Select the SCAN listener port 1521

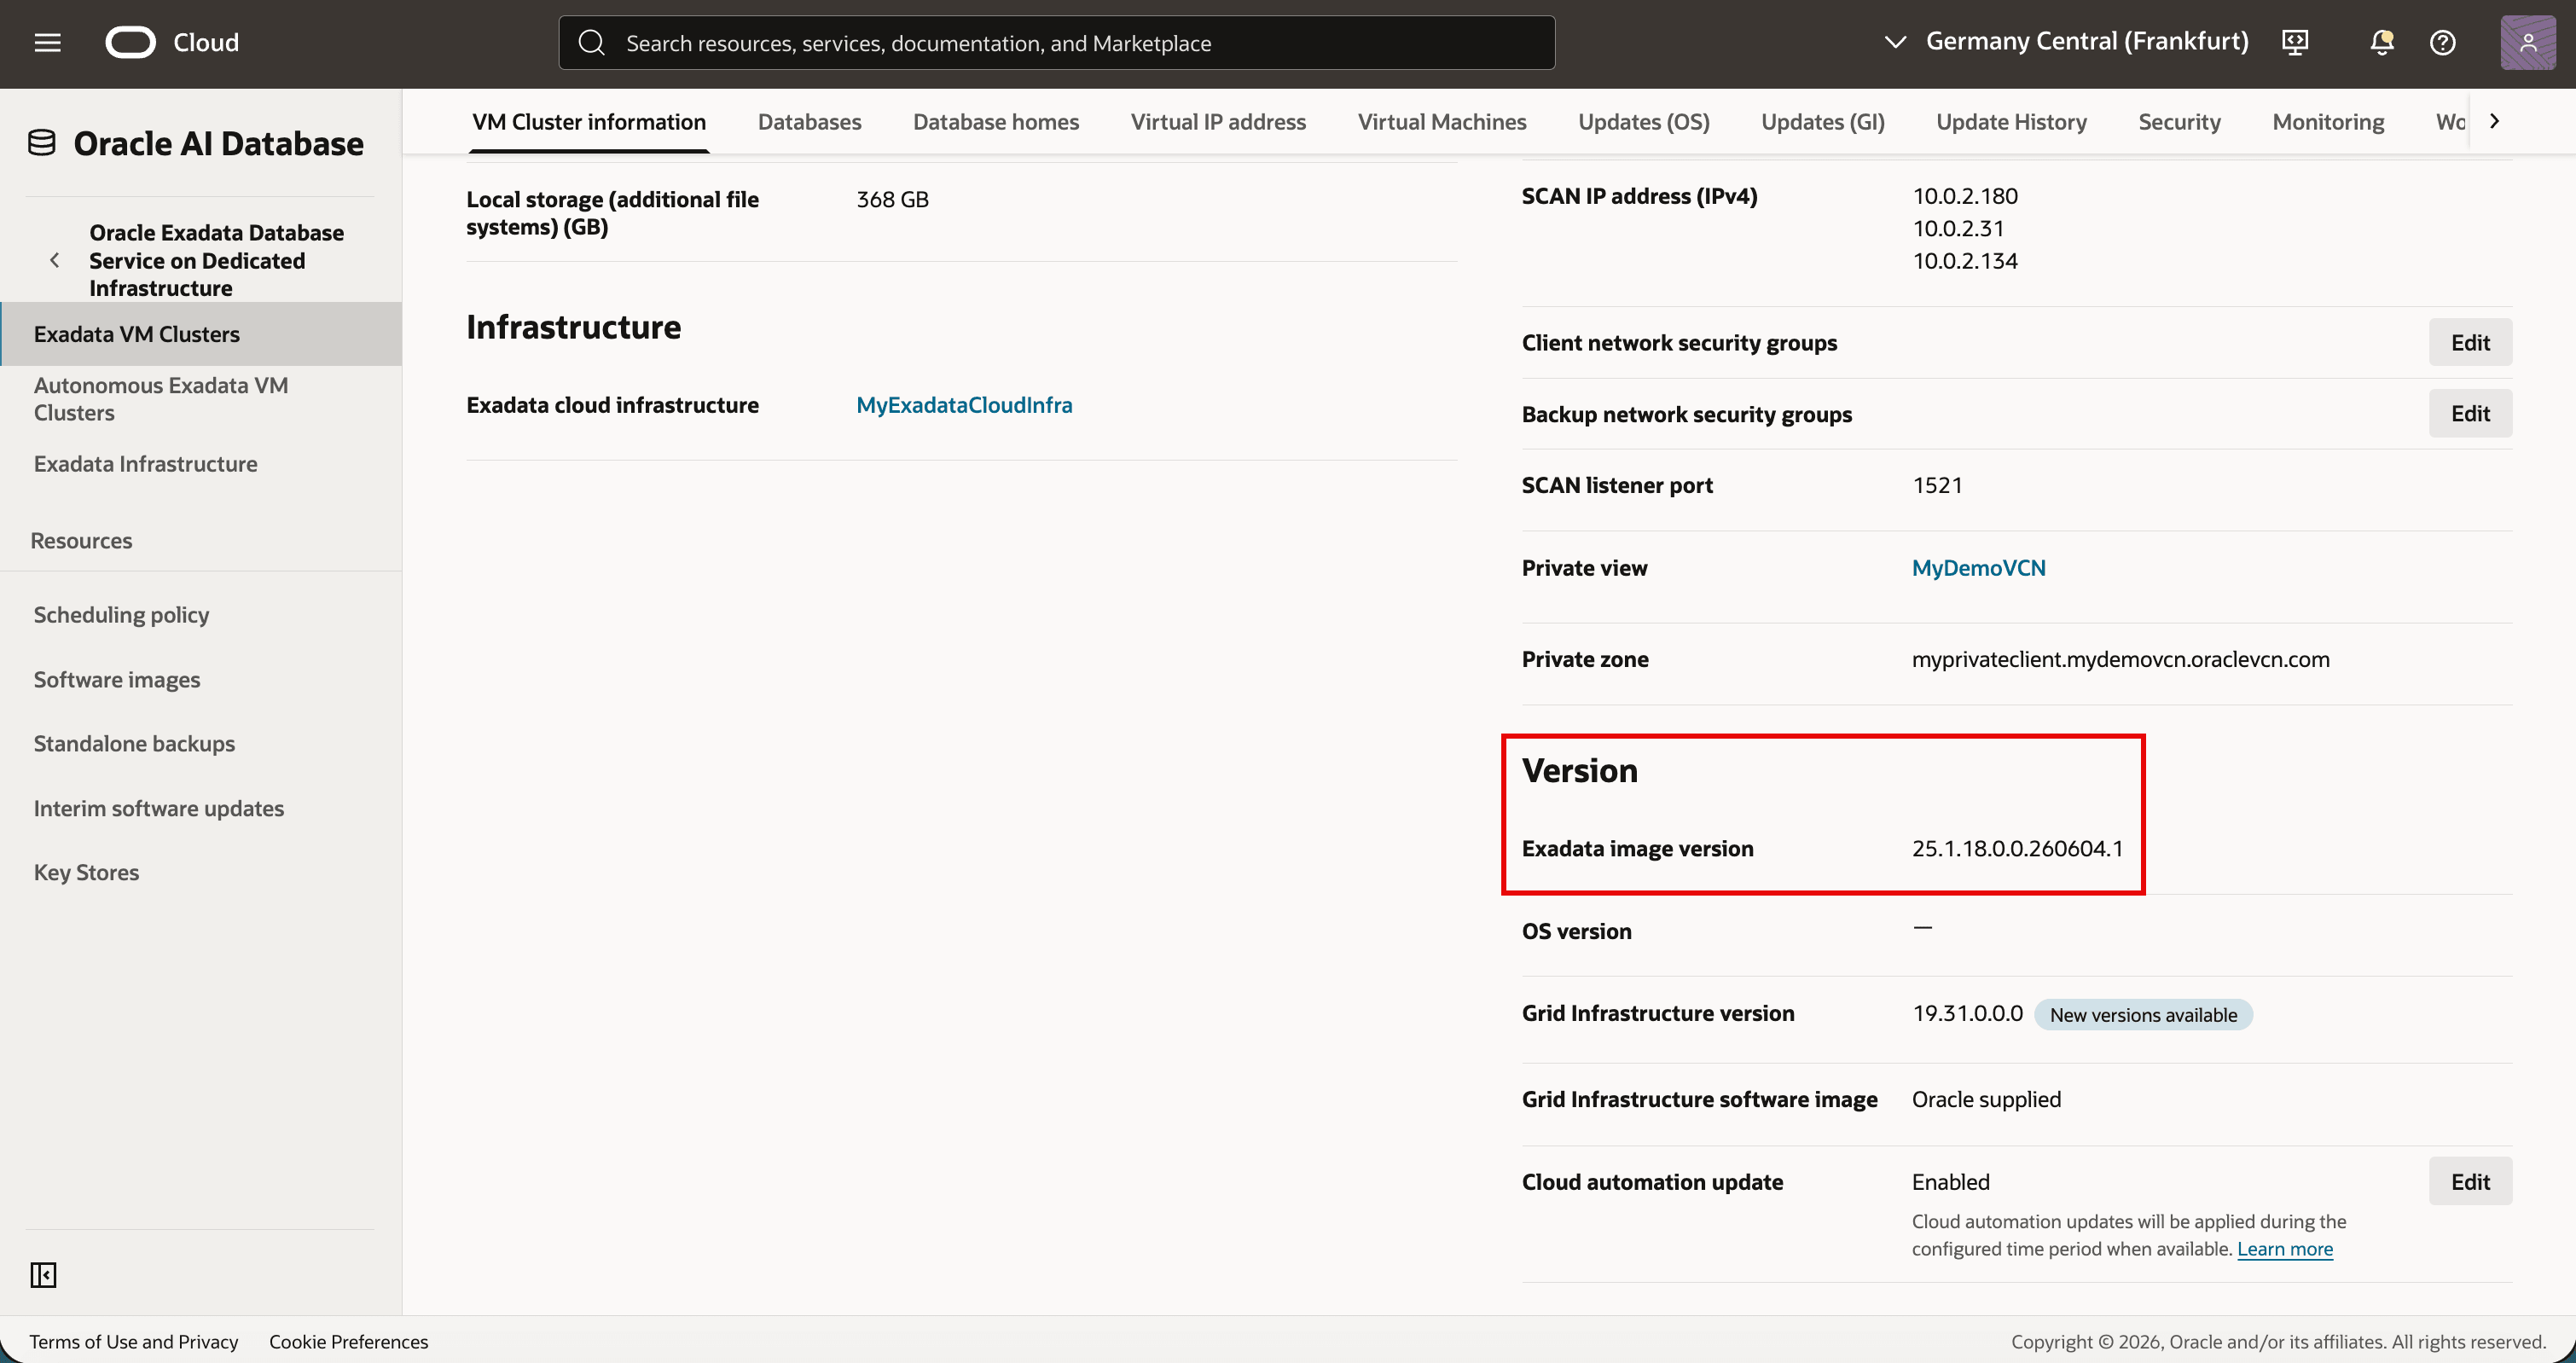(1937, 485)
